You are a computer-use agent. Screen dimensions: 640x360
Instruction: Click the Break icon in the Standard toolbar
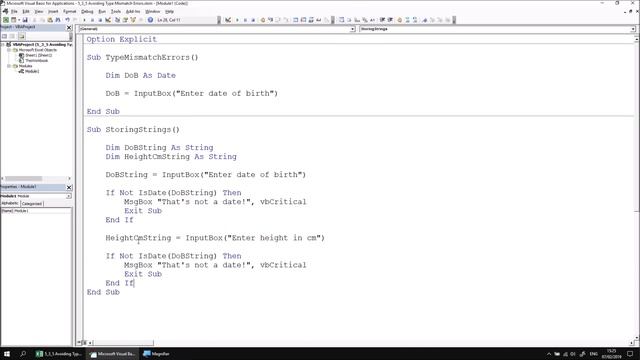92,20
